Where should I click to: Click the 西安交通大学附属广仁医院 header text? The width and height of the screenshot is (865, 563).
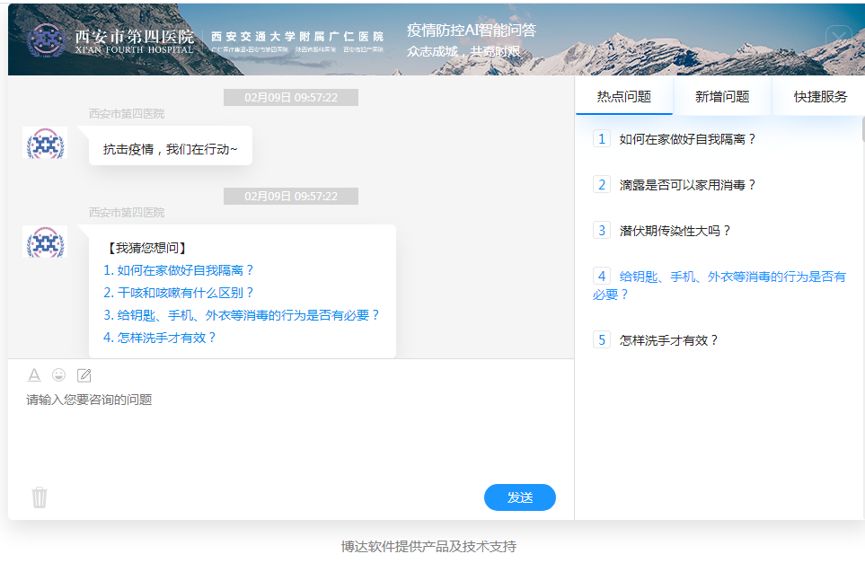[x=297, y=36]
